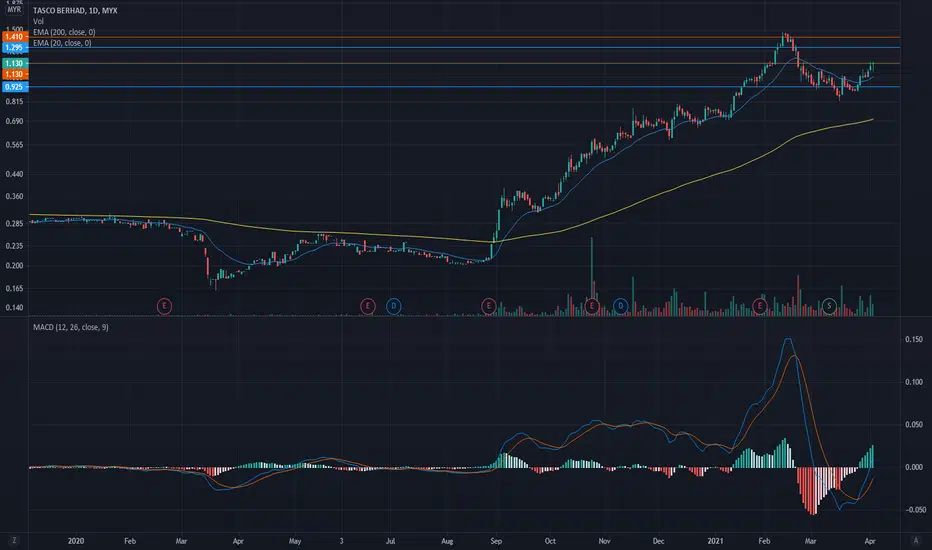This screenshot has width=932, height=550.
Task: Click the 'Oct' time axis label
Action: [550, 541]
